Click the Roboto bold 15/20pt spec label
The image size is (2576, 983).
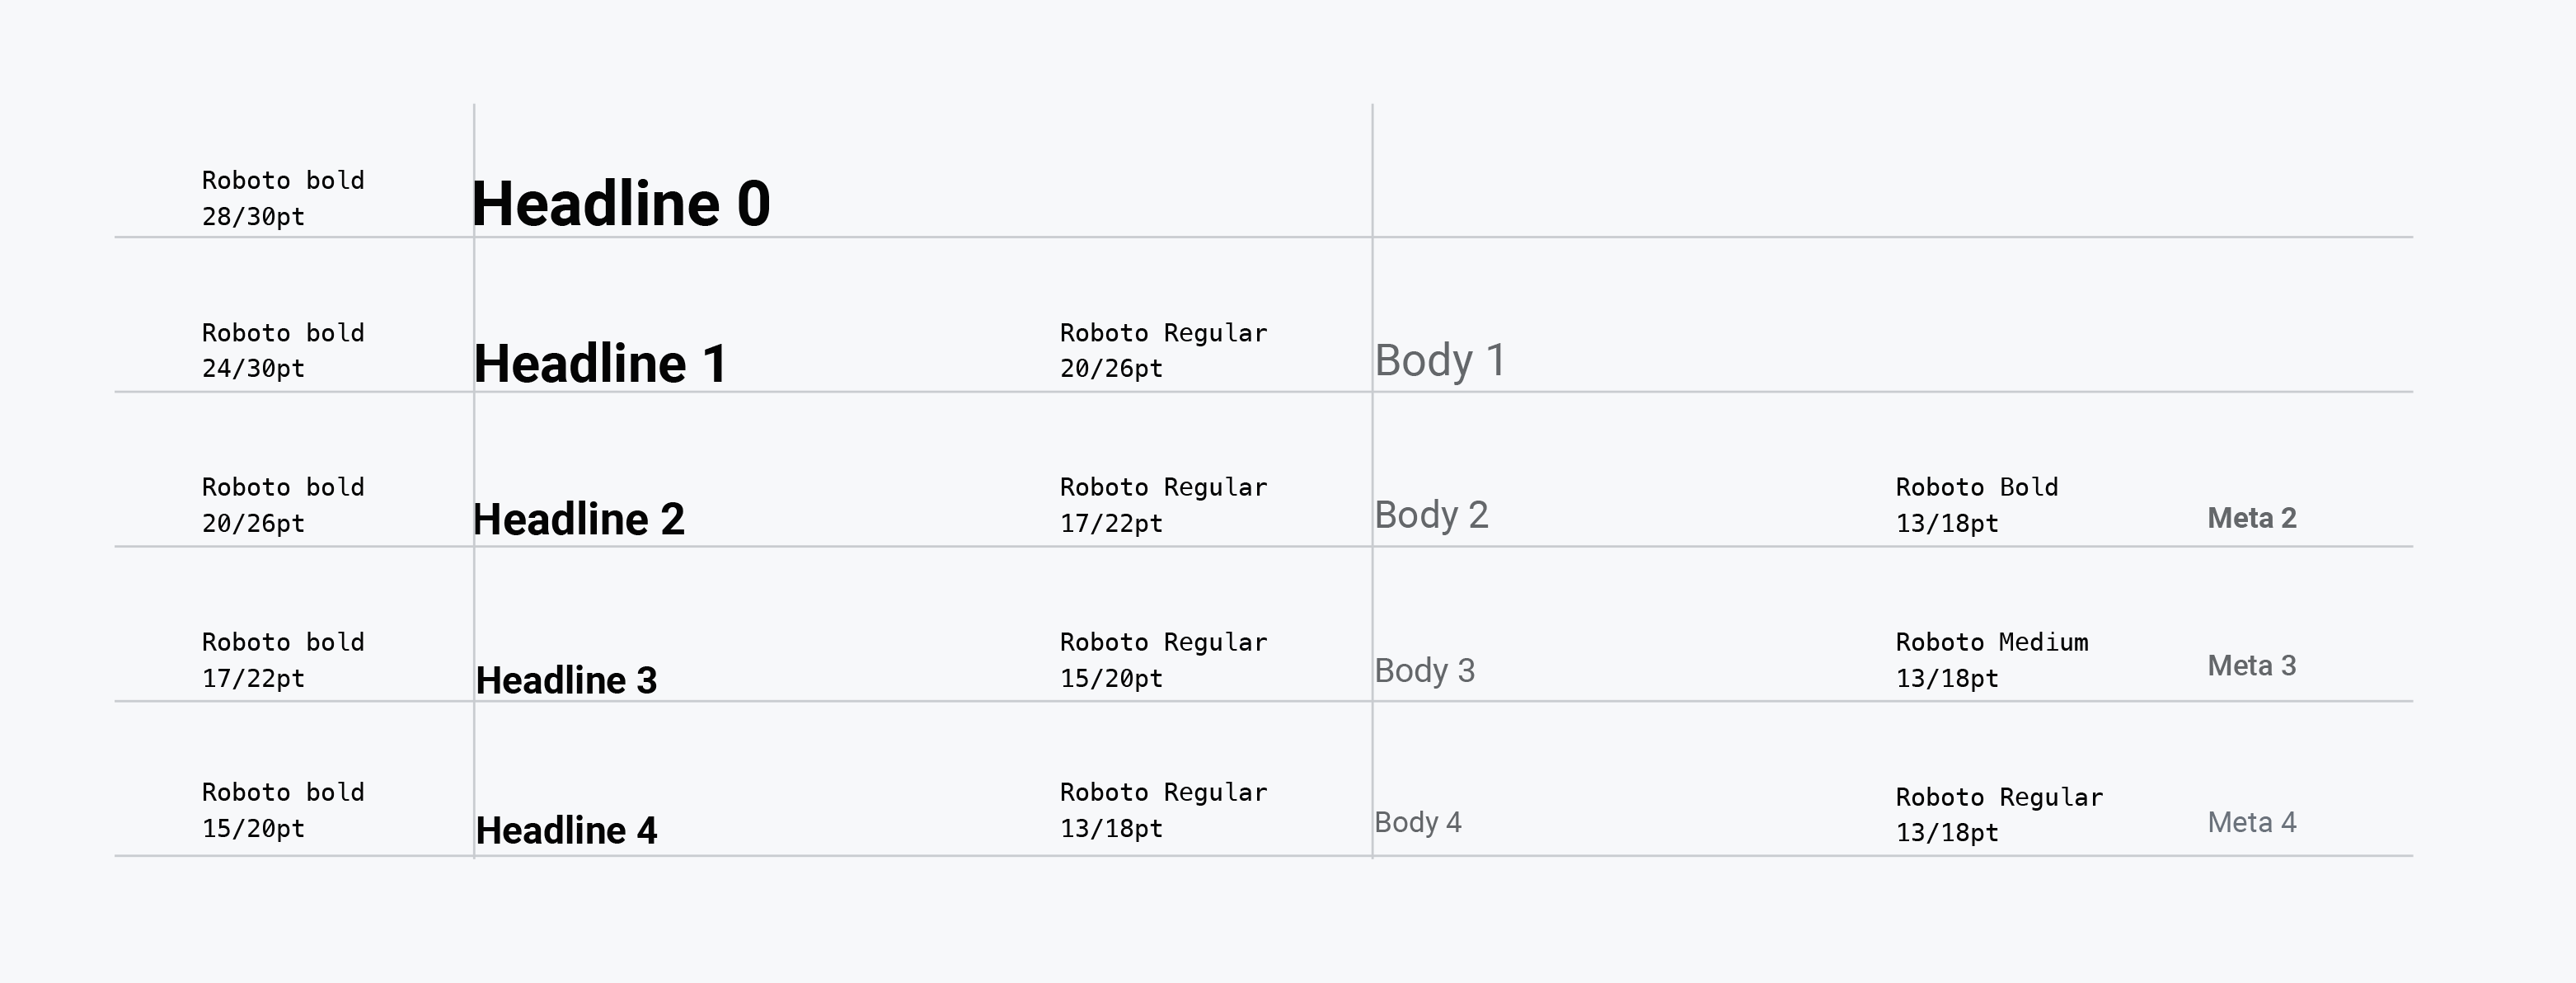[283, 810]
